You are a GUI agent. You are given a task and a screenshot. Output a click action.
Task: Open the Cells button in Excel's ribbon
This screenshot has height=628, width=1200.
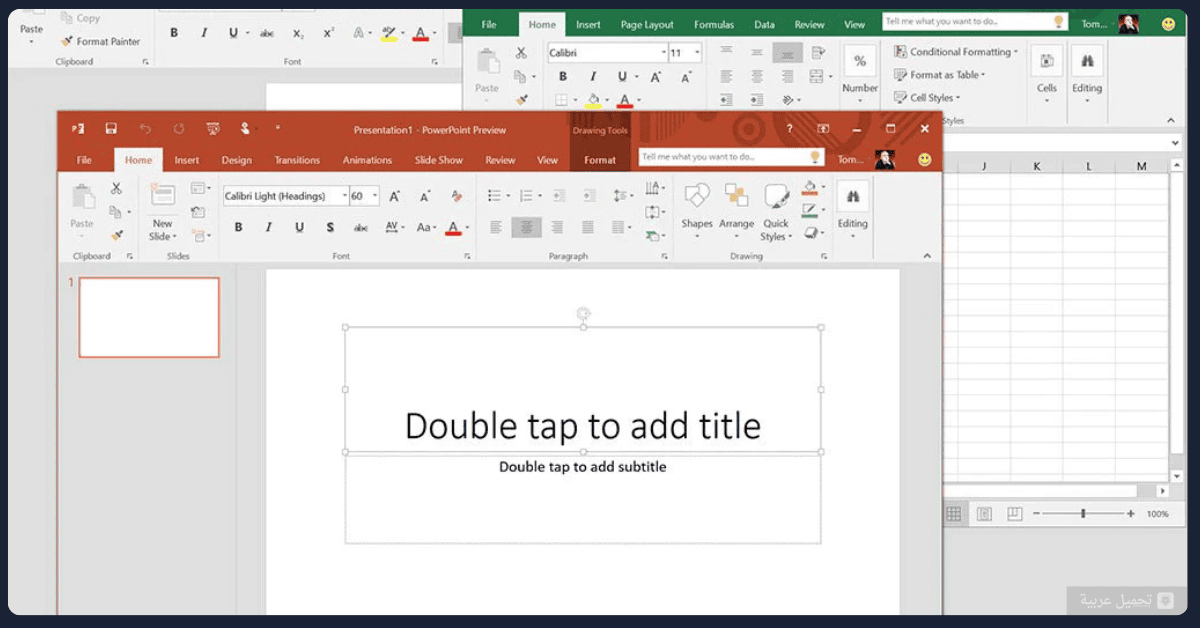pyautogui.click(x=1047, y=72)
